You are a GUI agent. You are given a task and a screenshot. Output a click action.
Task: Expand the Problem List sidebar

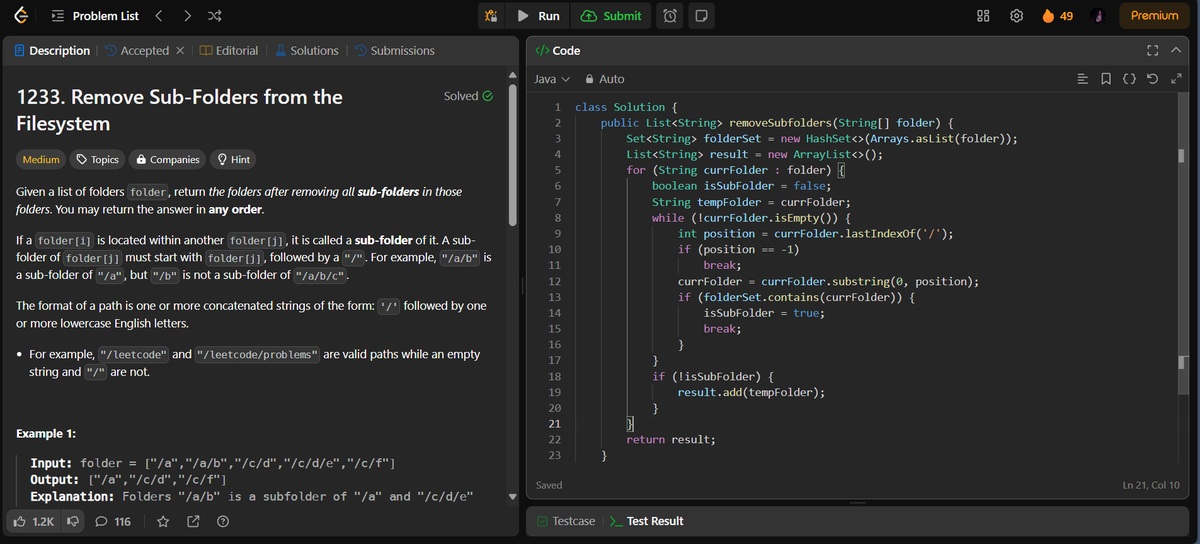(x=95, y=16)
